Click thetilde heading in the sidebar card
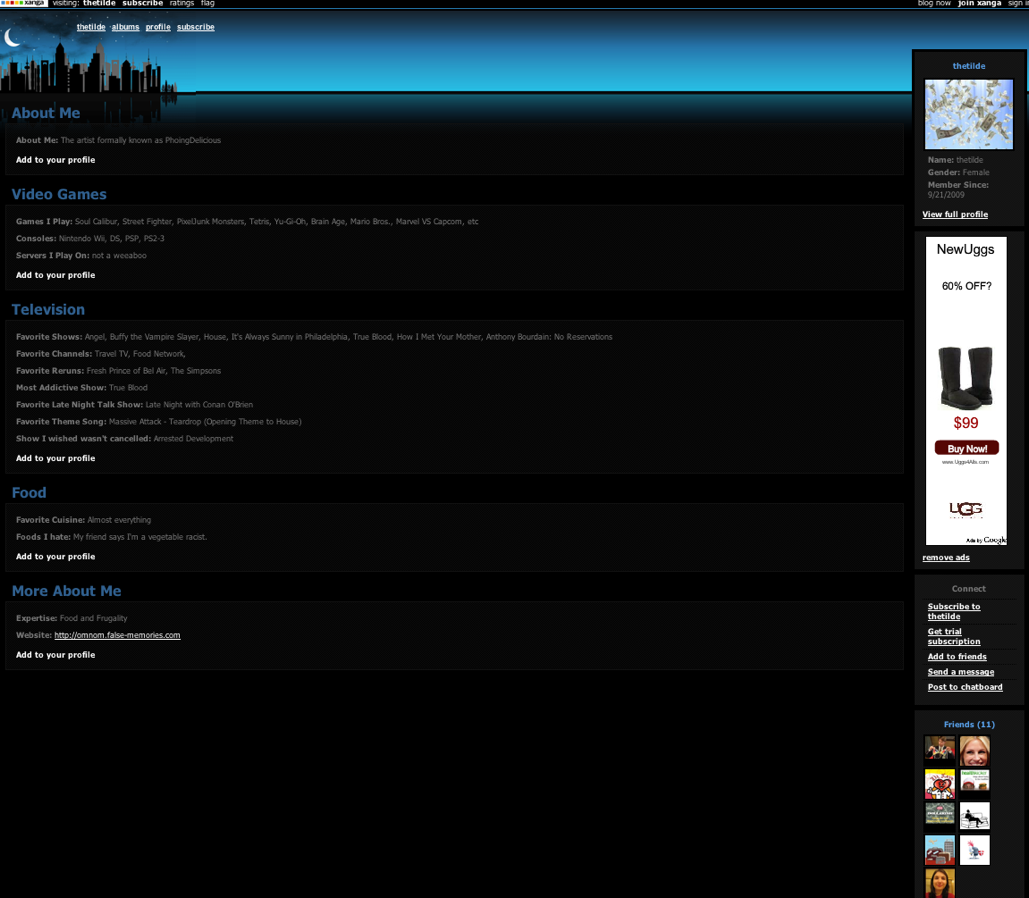 969,66
